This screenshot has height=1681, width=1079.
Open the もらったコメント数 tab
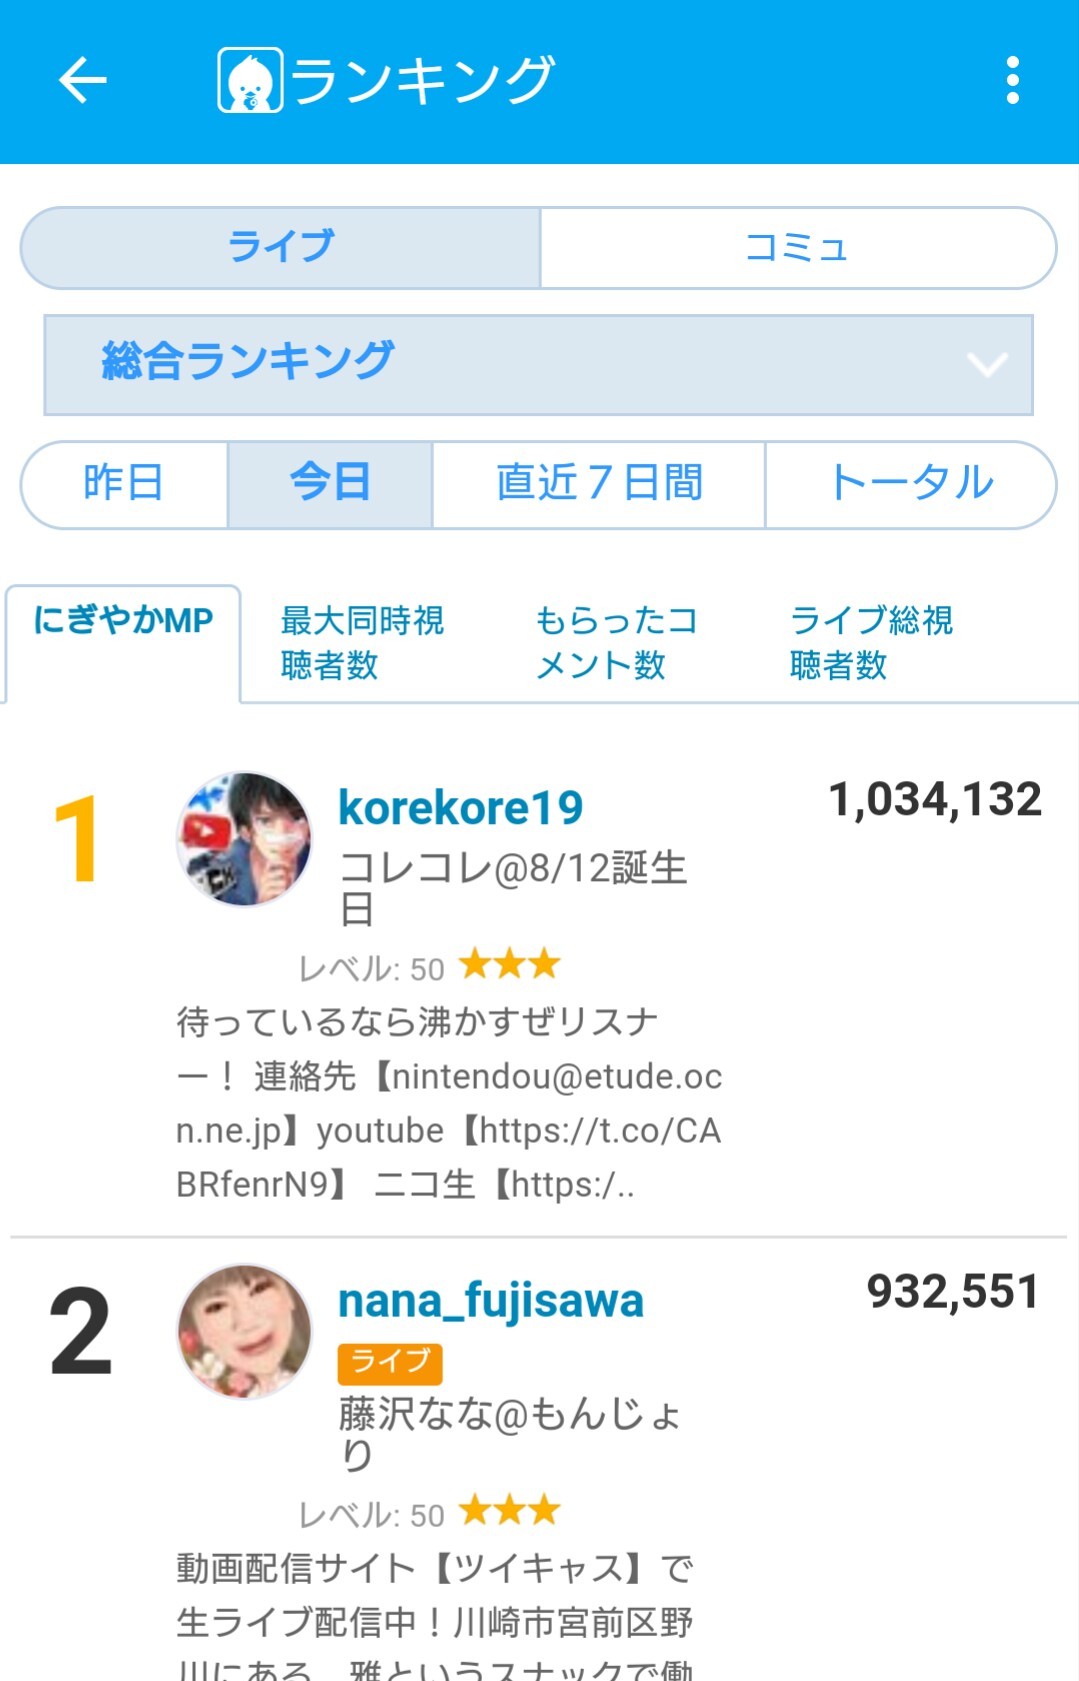click(x=616, y=643)
